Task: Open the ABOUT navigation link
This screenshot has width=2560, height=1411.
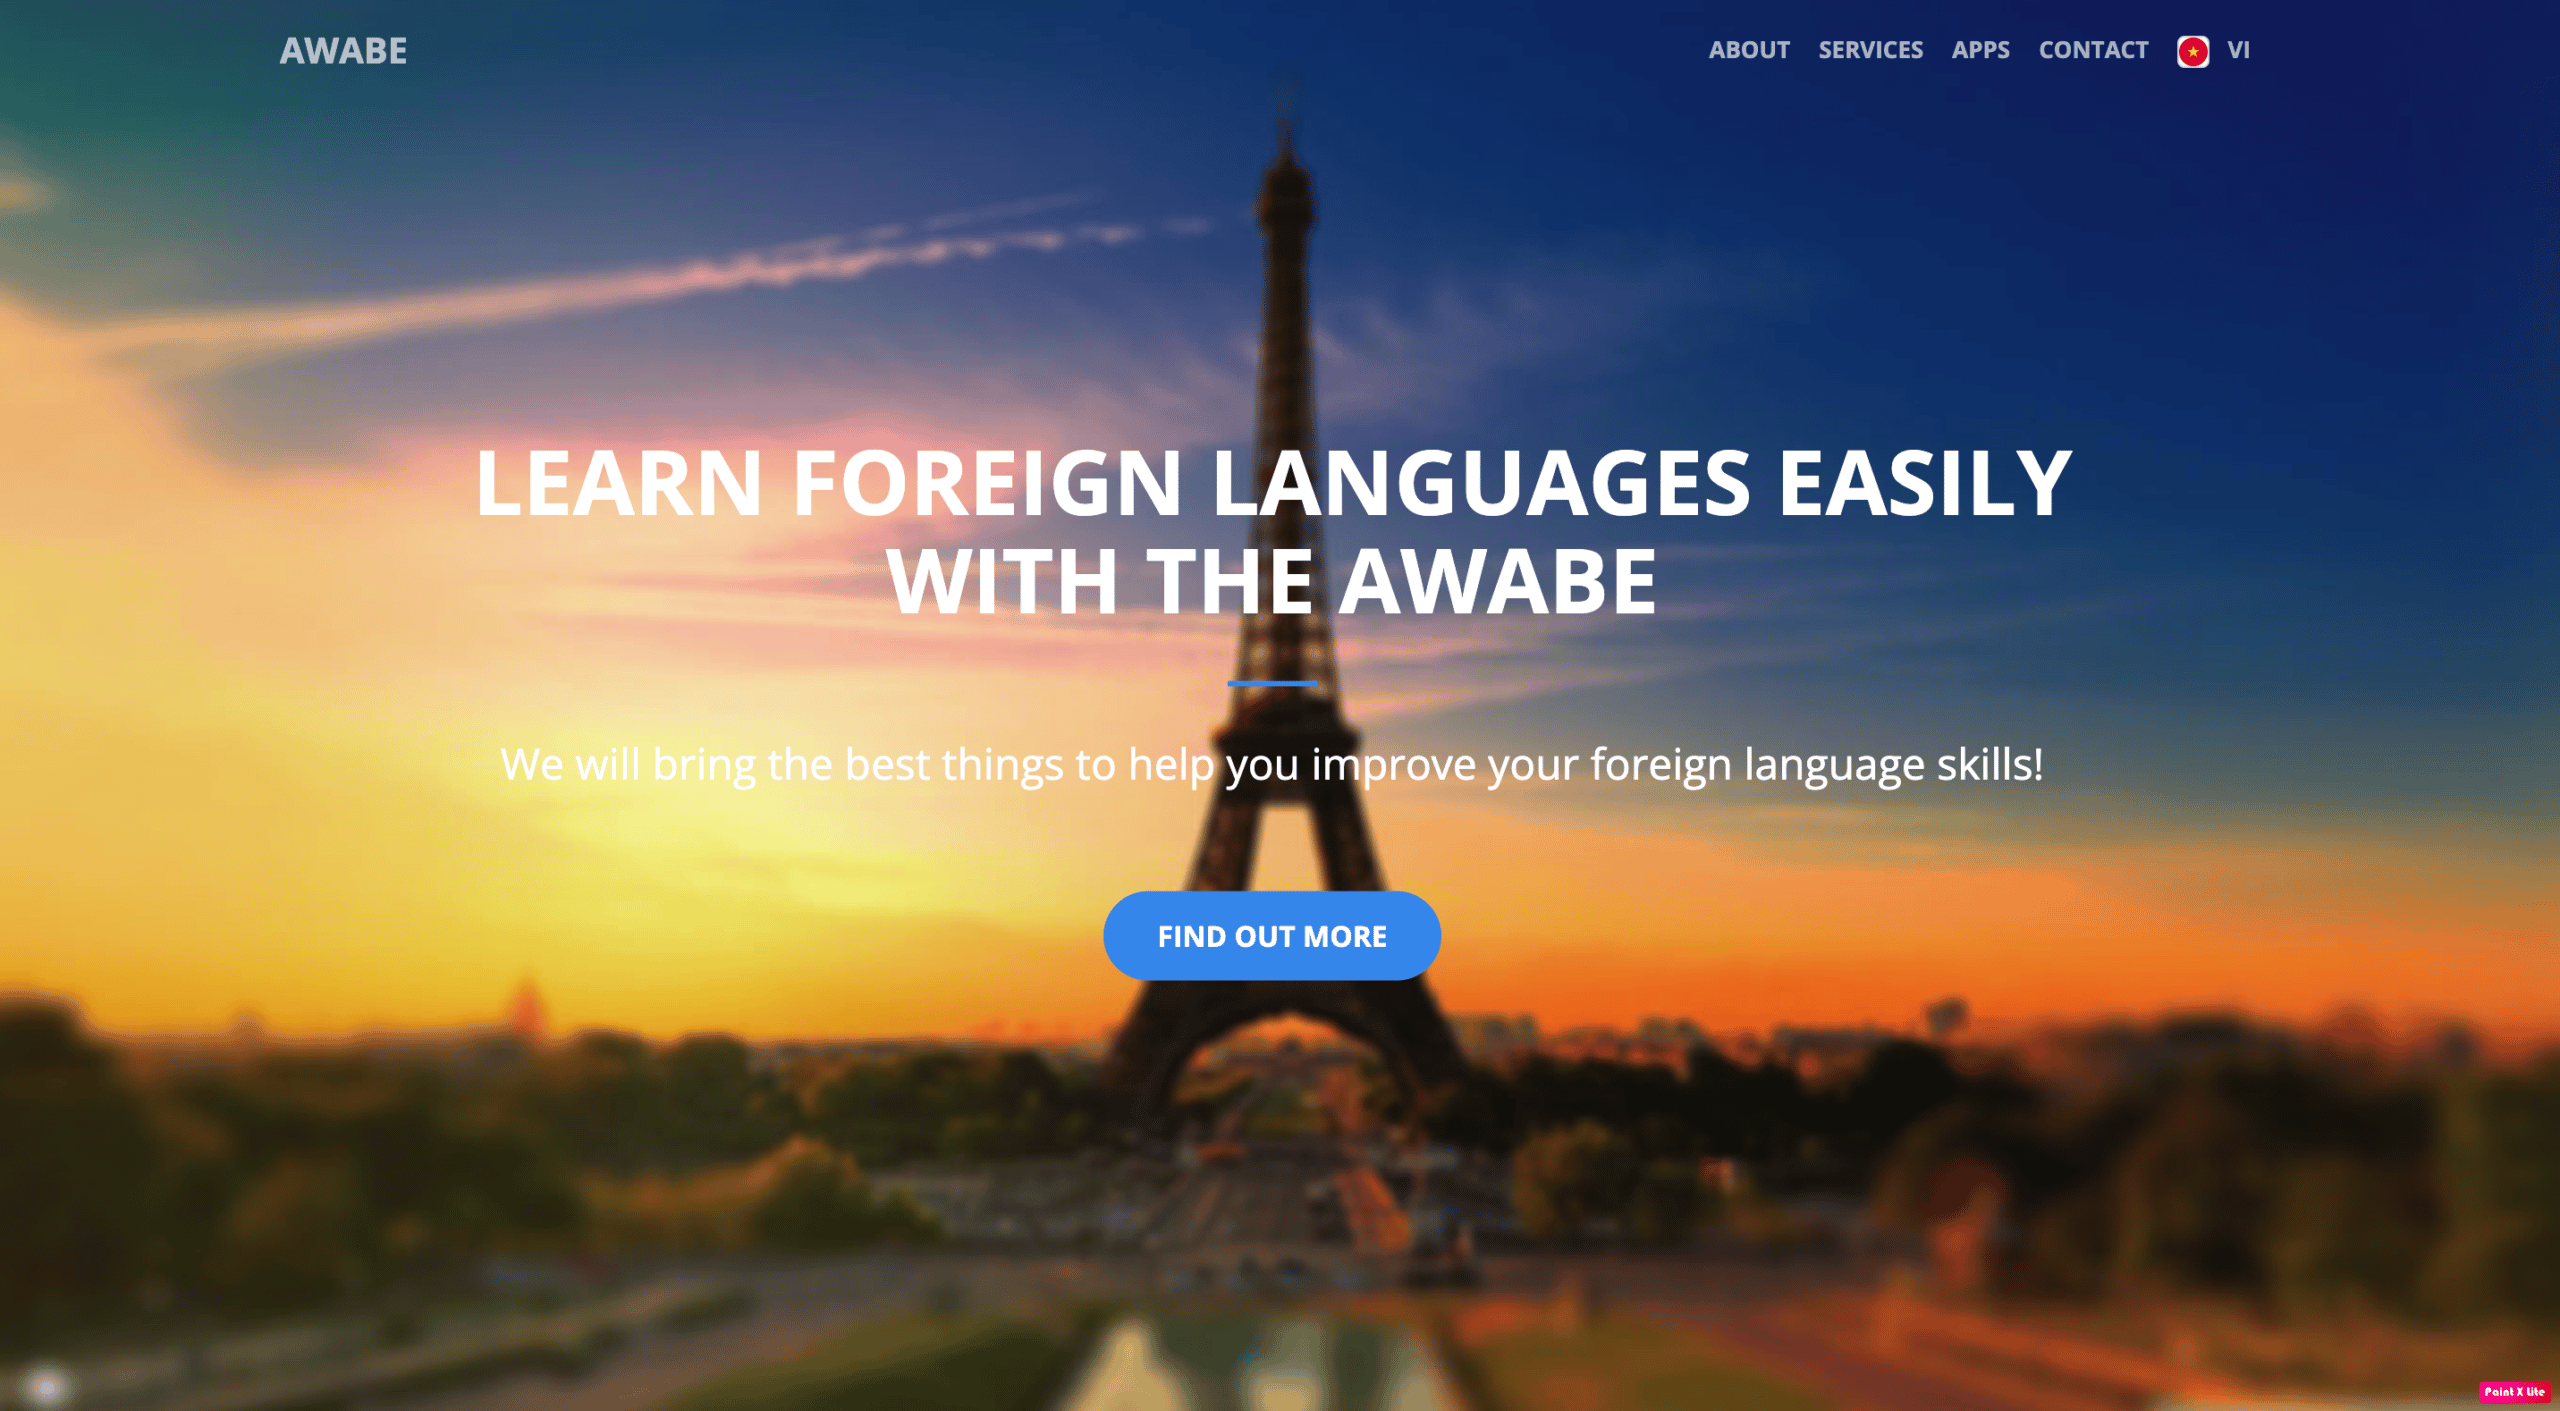Action: 1747,49
